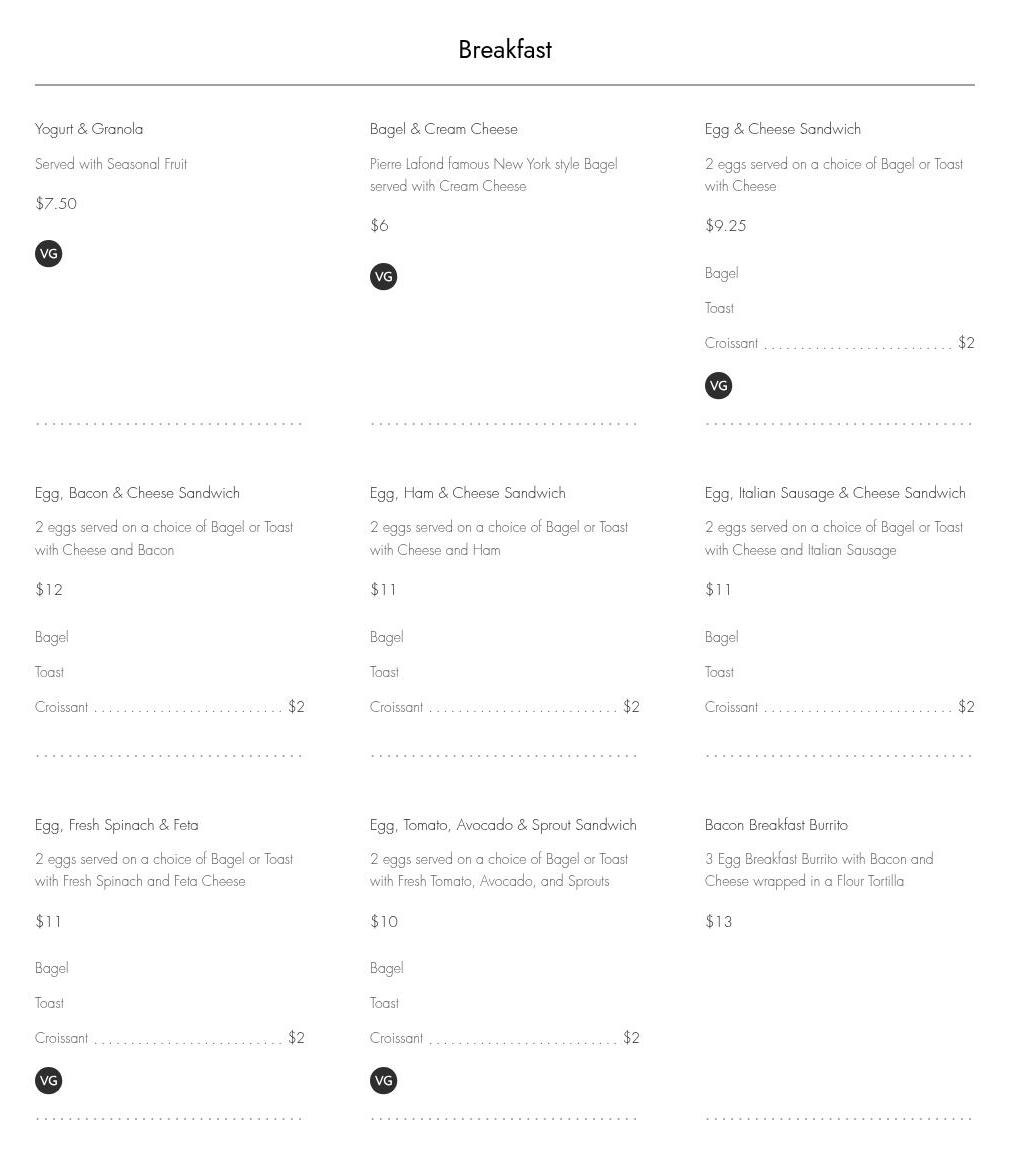The height and width of the screenshot is (1172, 1010).
Task: Click the VG badge under Yogurt & Granola
Action: [49, 254]
